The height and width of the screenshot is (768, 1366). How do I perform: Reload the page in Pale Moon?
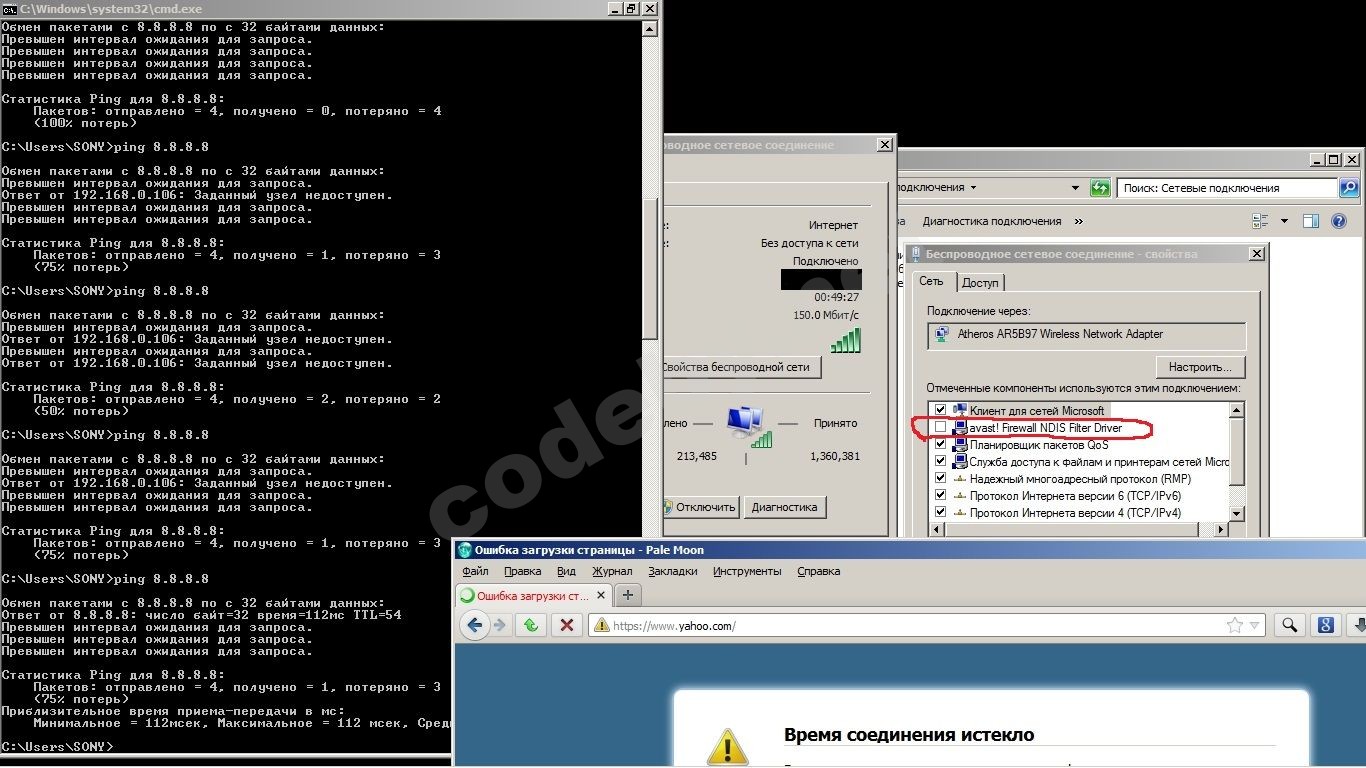coord(530,625)
